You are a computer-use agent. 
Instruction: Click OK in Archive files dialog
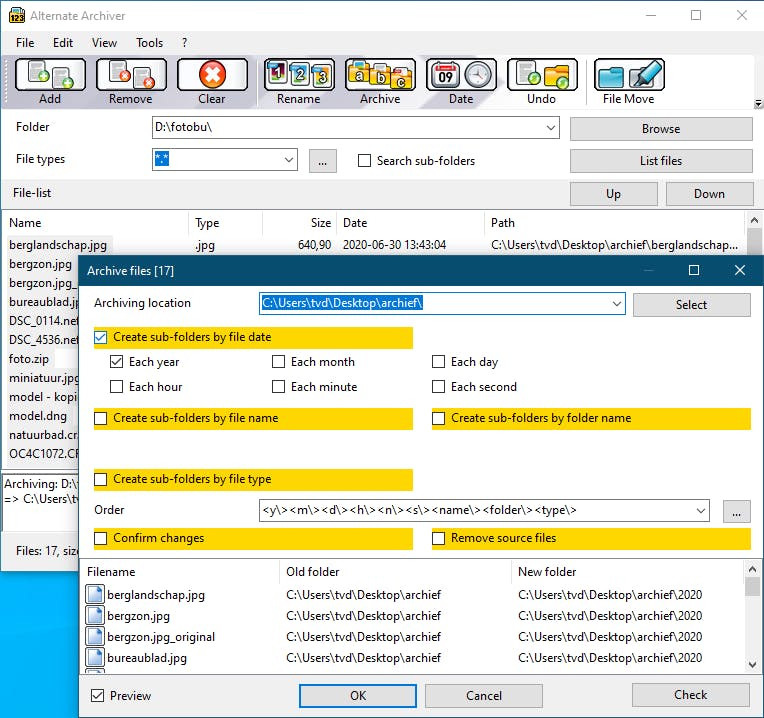pos(358,696)
